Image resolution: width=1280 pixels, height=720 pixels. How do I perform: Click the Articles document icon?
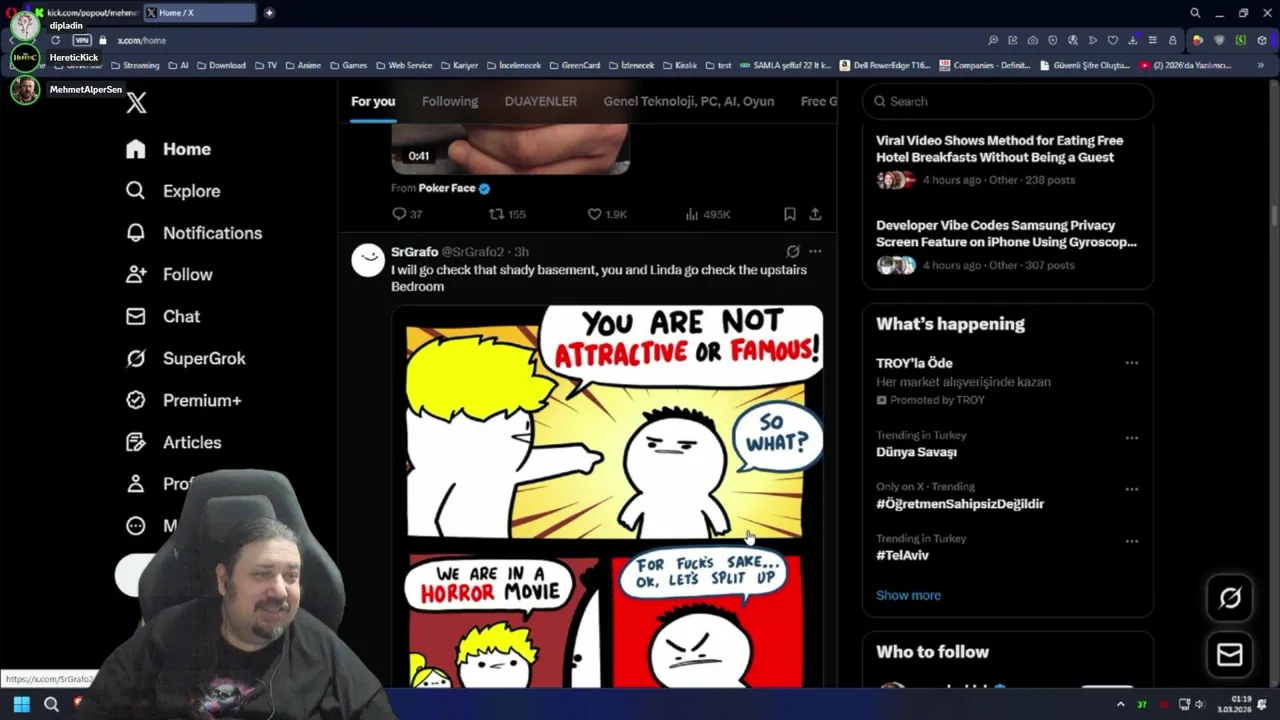coord(136,443)
